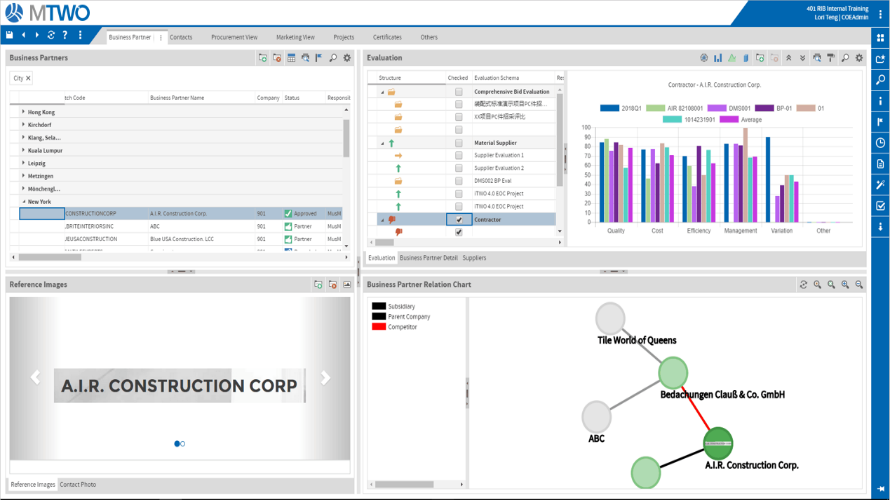Collapse Comprehensive Bid Evaluation tree node
Image resolution: width=890 pixels, height=500 pixels.
(383, 92)
